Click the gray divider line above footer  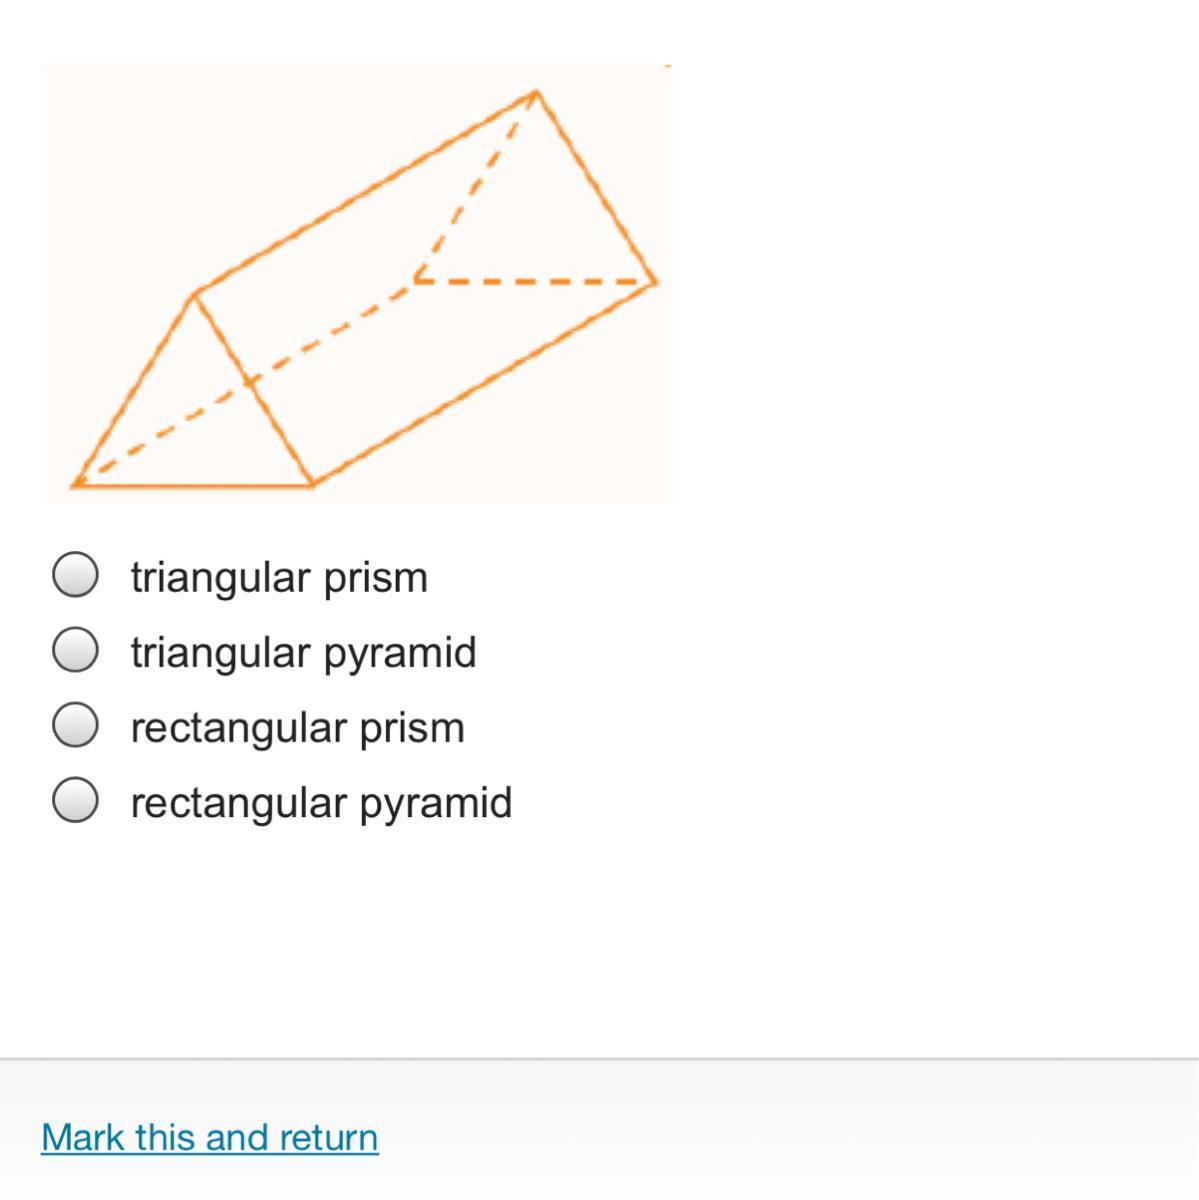[599, 1058]
